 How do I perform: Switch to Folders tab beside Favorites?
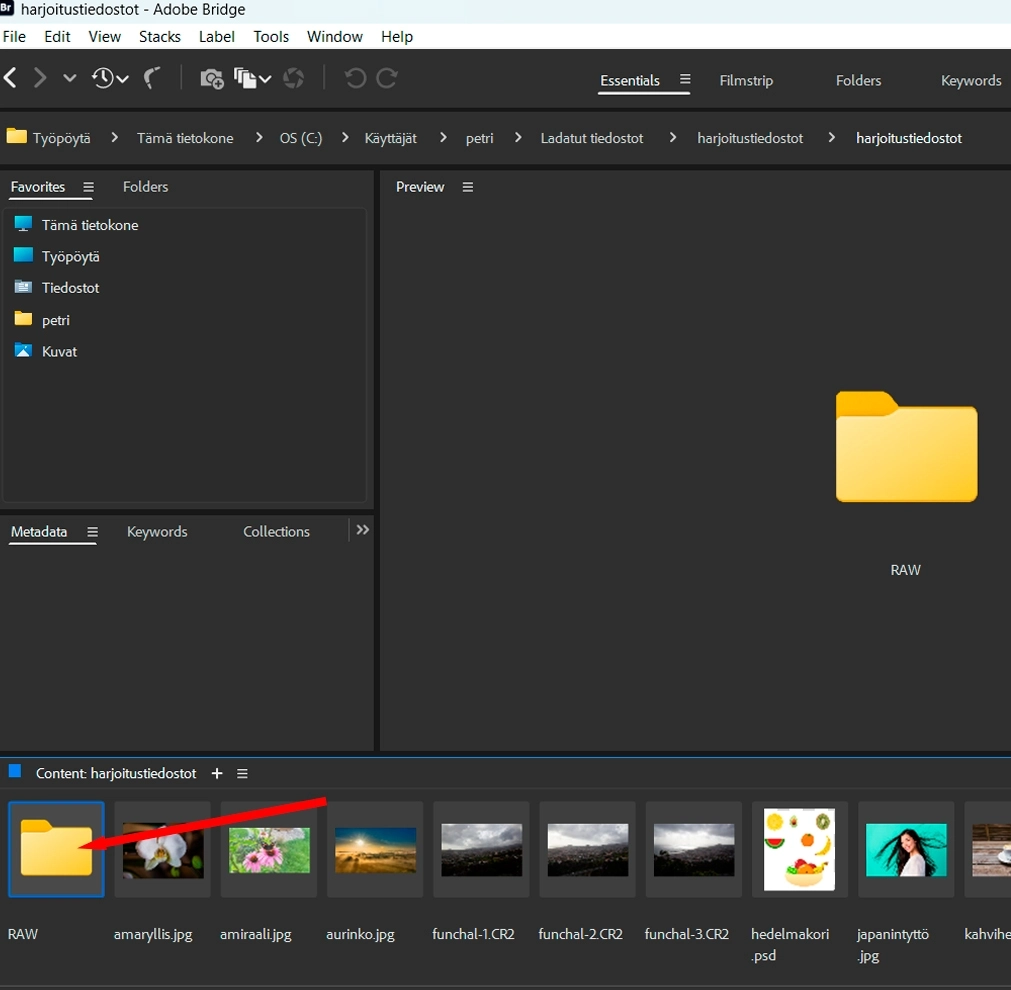(x=145, y=187)
